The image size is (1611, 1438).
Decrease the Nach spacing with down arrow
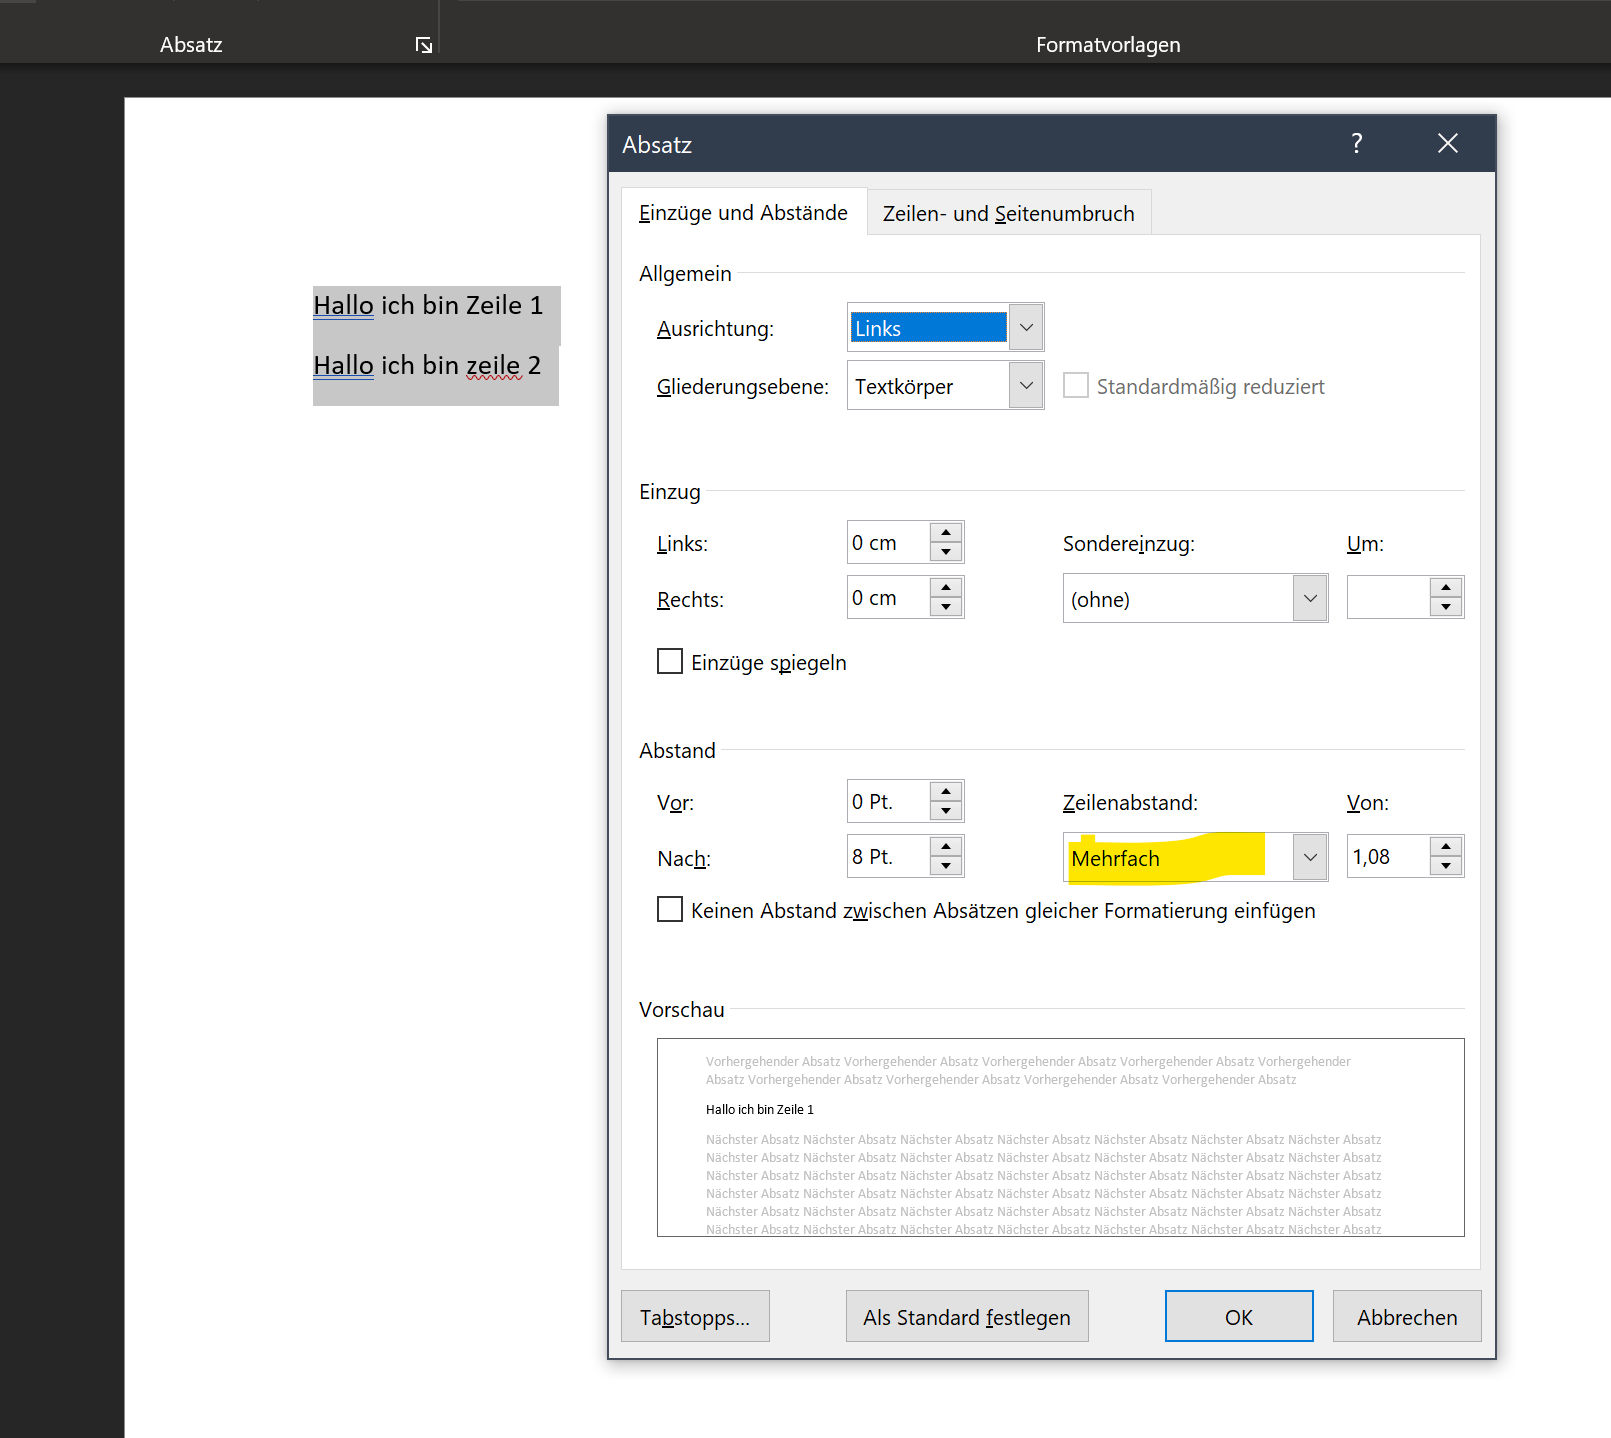pyautogui.click(x=946, y=867)
